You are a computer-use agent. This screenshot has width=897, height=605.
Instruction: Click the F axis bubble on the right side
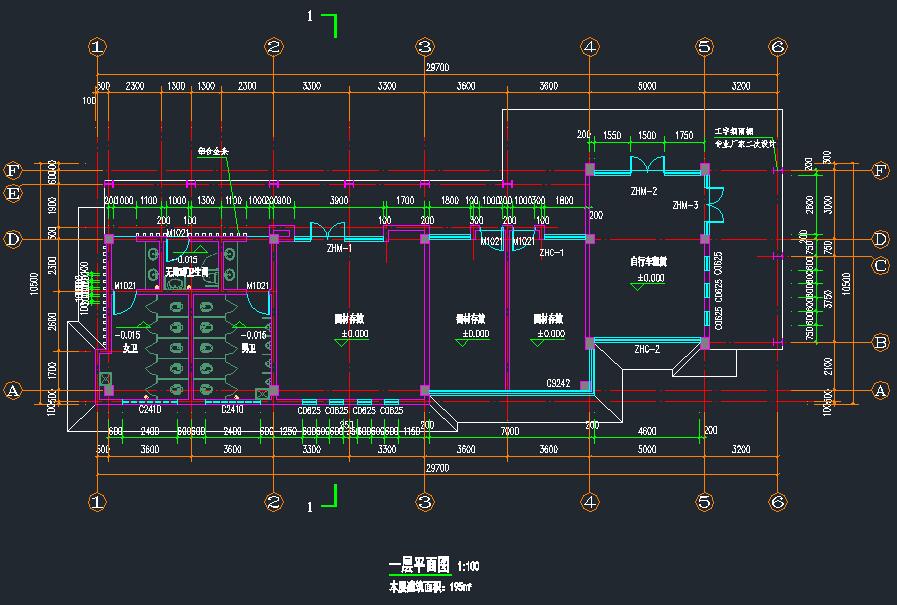(881, 170)
